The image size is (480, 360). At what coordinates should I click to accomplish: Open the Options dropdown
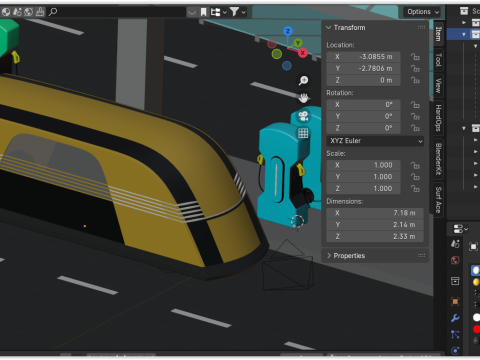423,12
